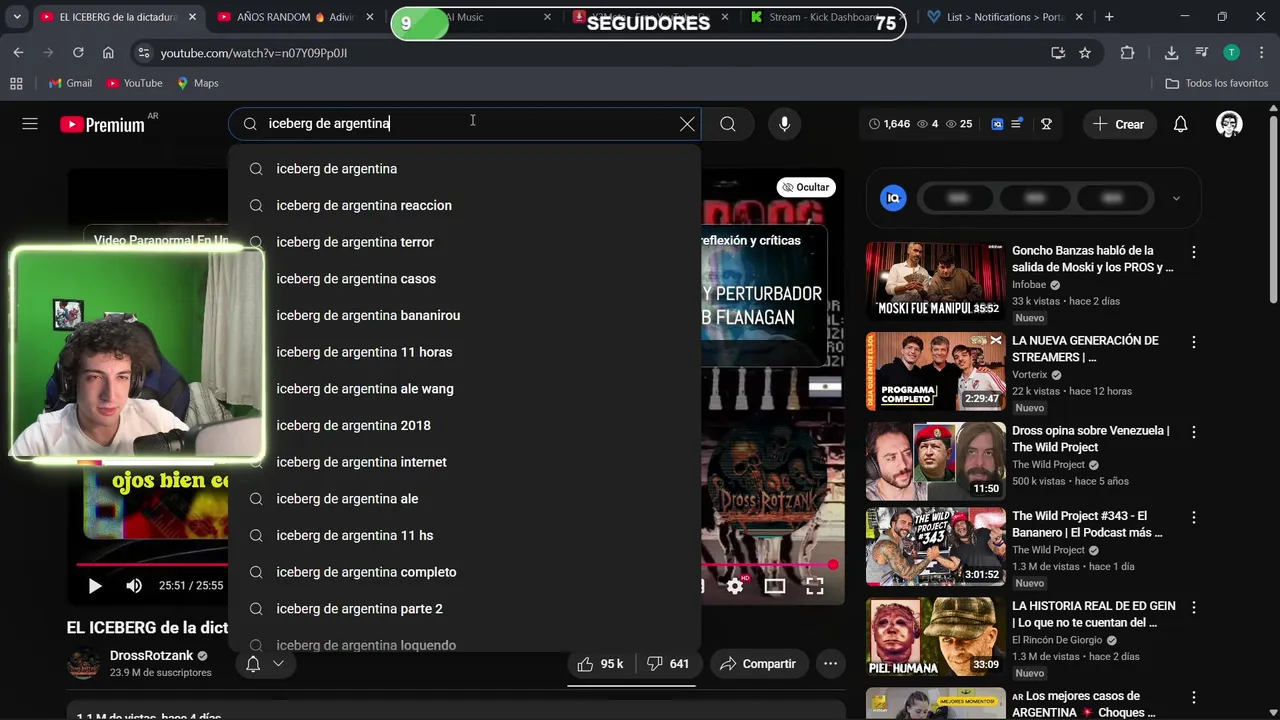Open the Goncho Banzas video thumbnail

coord(935,281)
